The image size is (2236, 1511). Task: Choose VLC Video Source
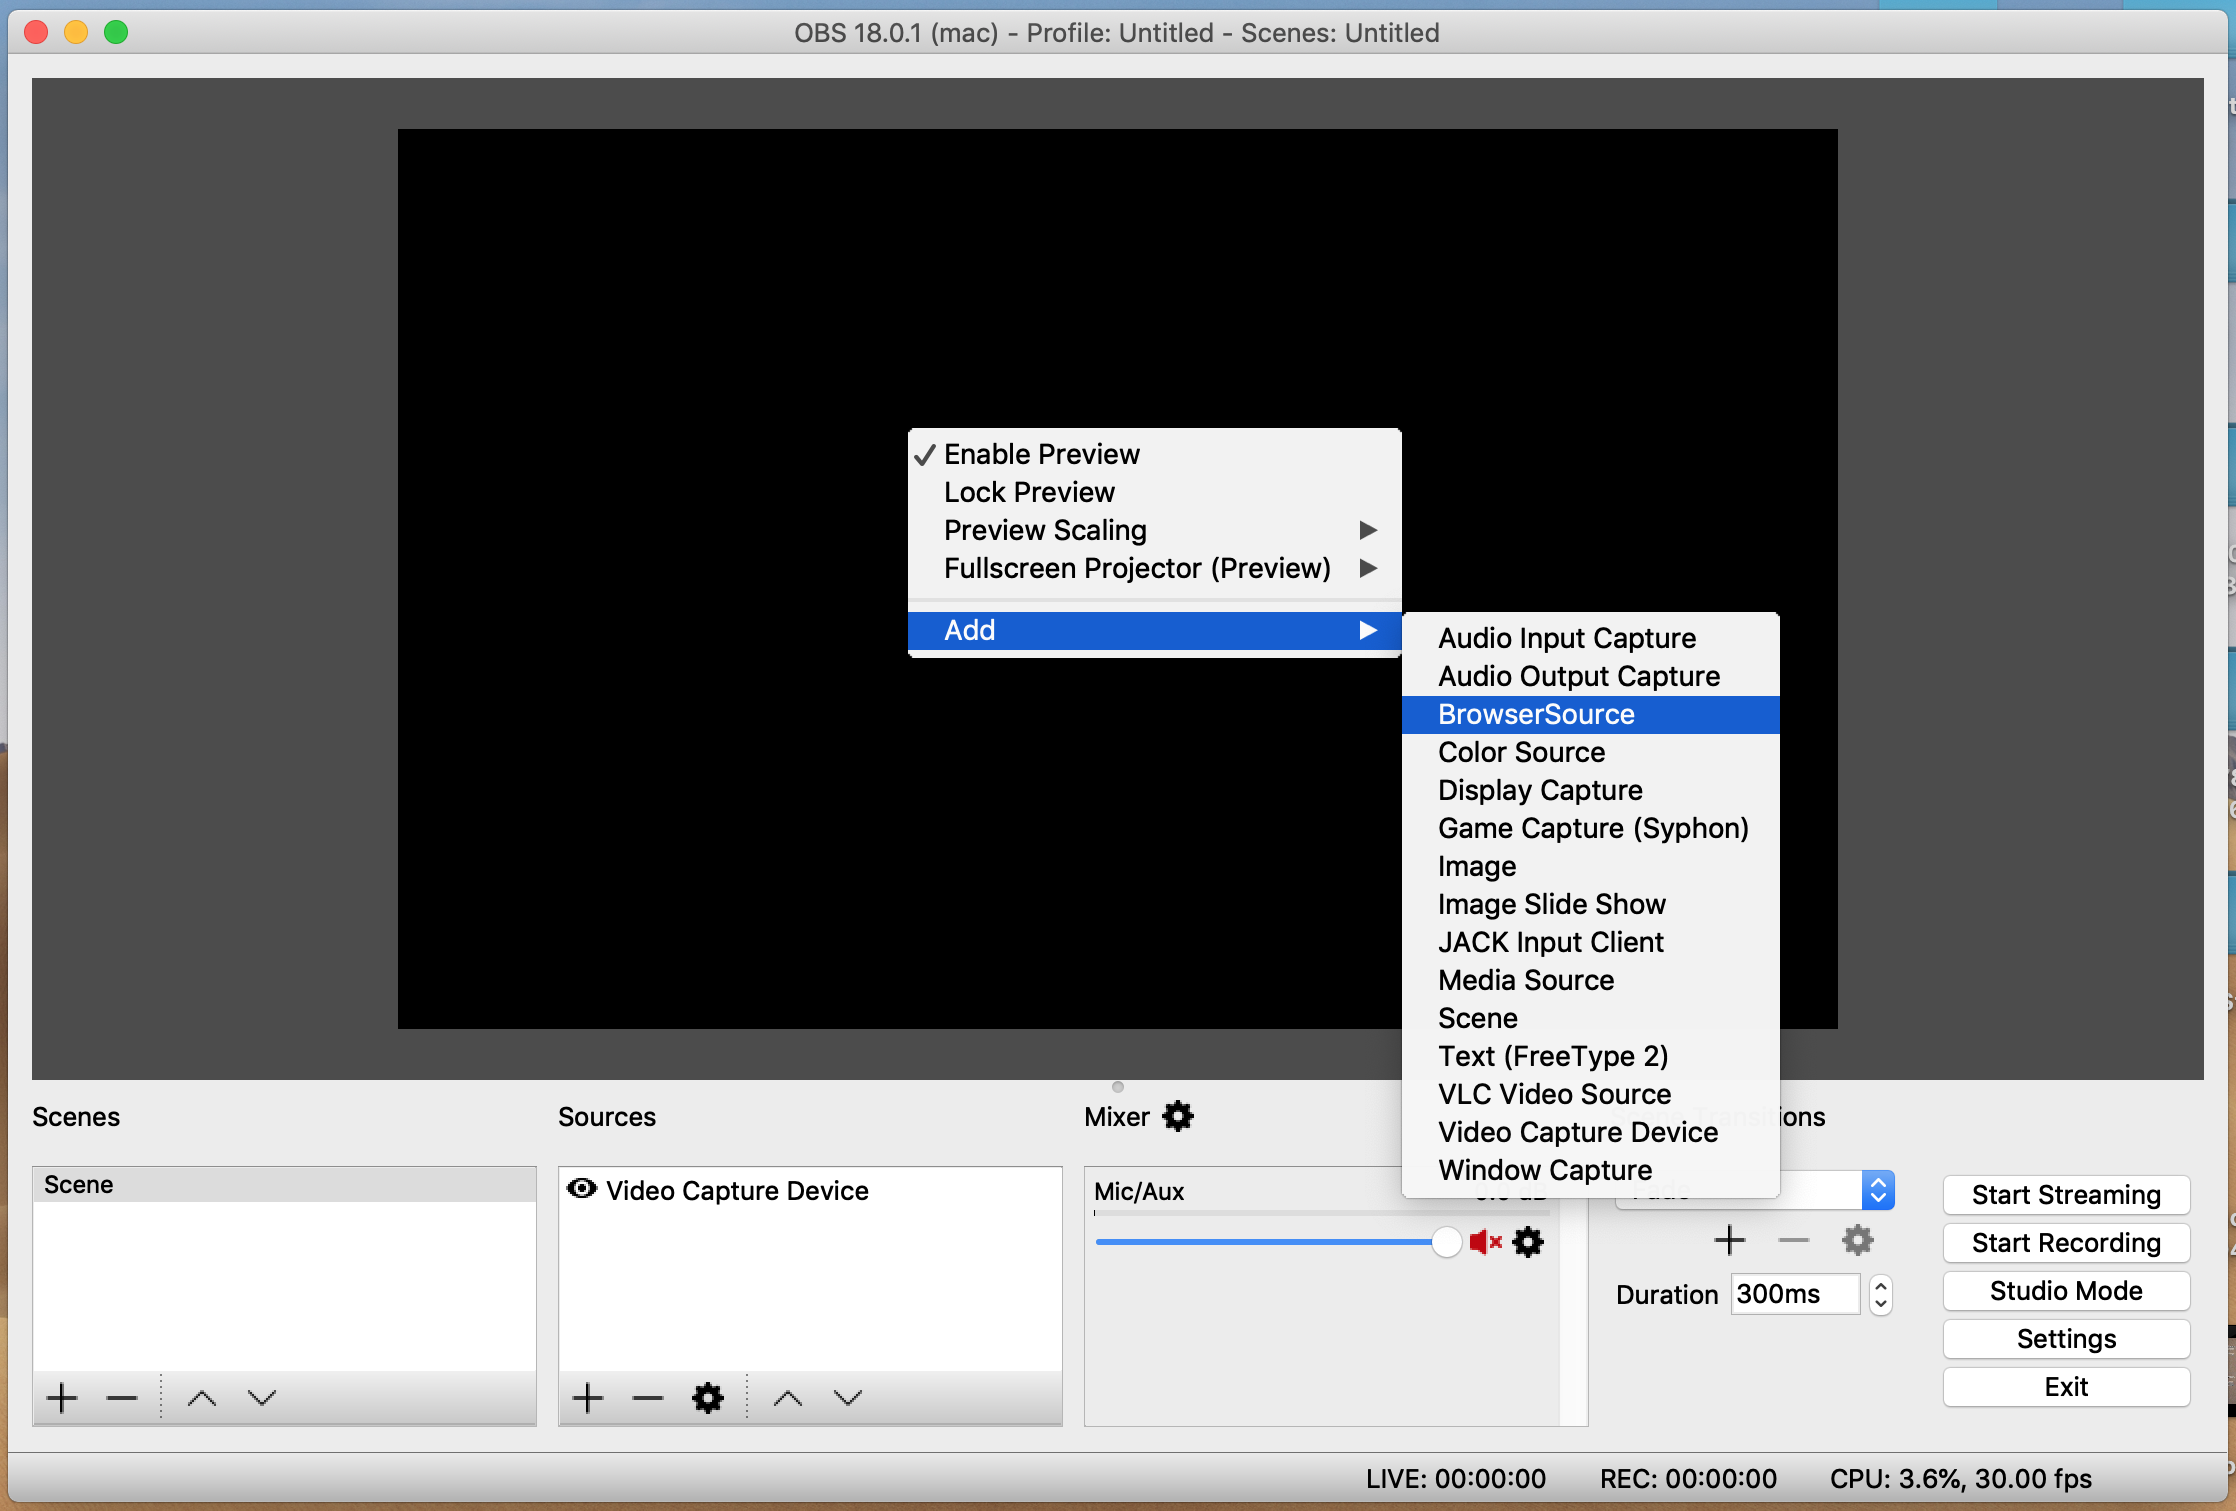click(1590, 1094)
